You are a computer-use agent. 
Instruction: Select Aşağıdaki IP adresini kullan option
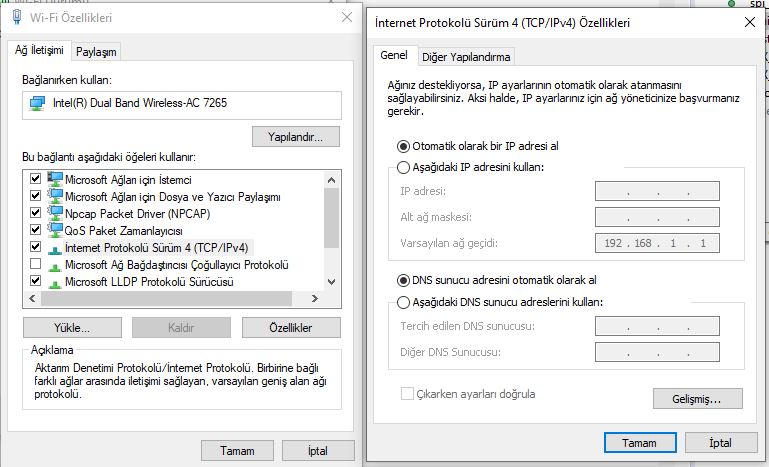point(403,167)
